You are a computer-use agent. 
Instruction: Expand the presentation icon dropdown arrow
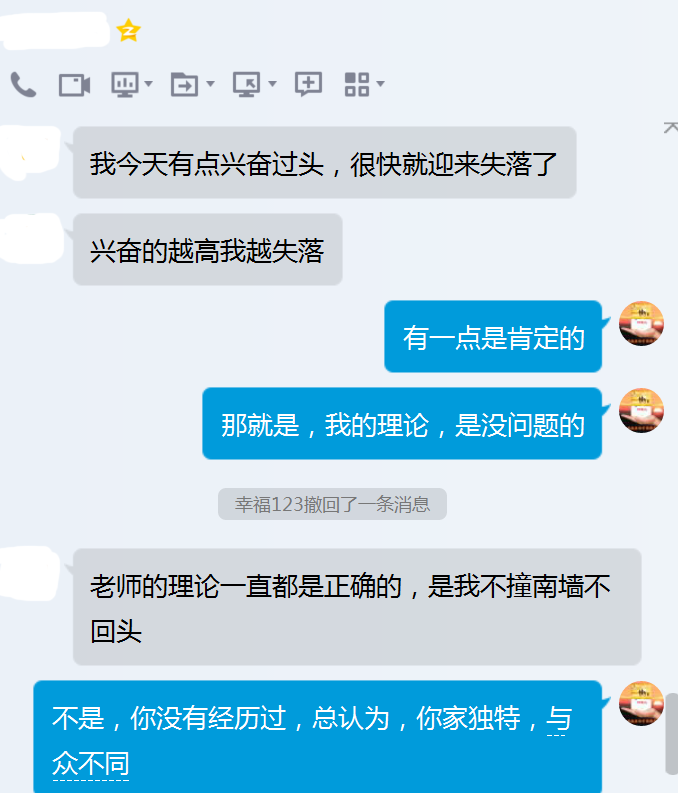coord(149,83)
